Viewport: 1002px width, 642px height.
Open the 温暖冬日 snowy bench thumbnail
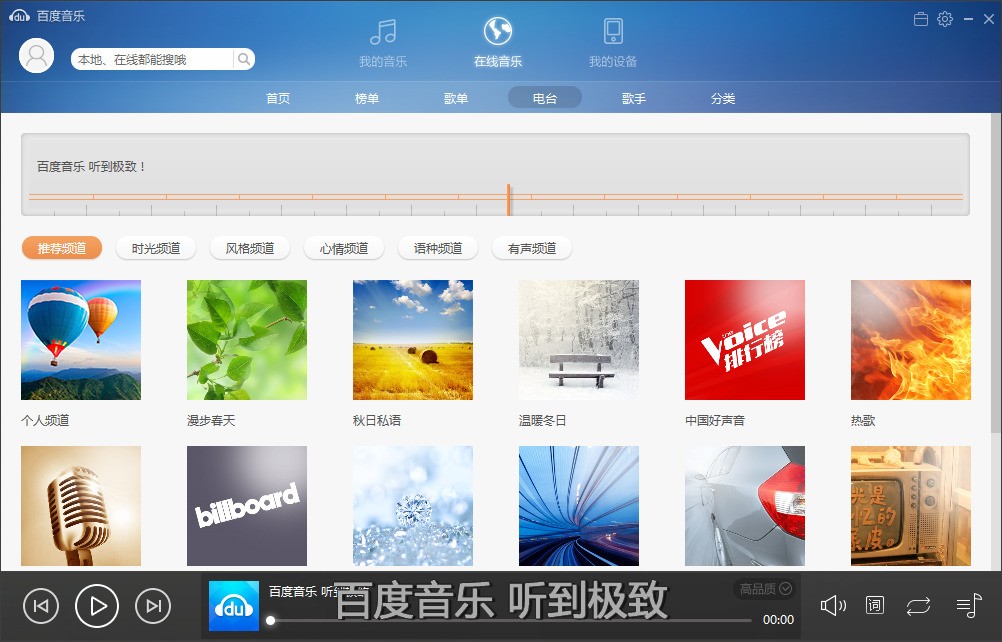tap(579, 340)
